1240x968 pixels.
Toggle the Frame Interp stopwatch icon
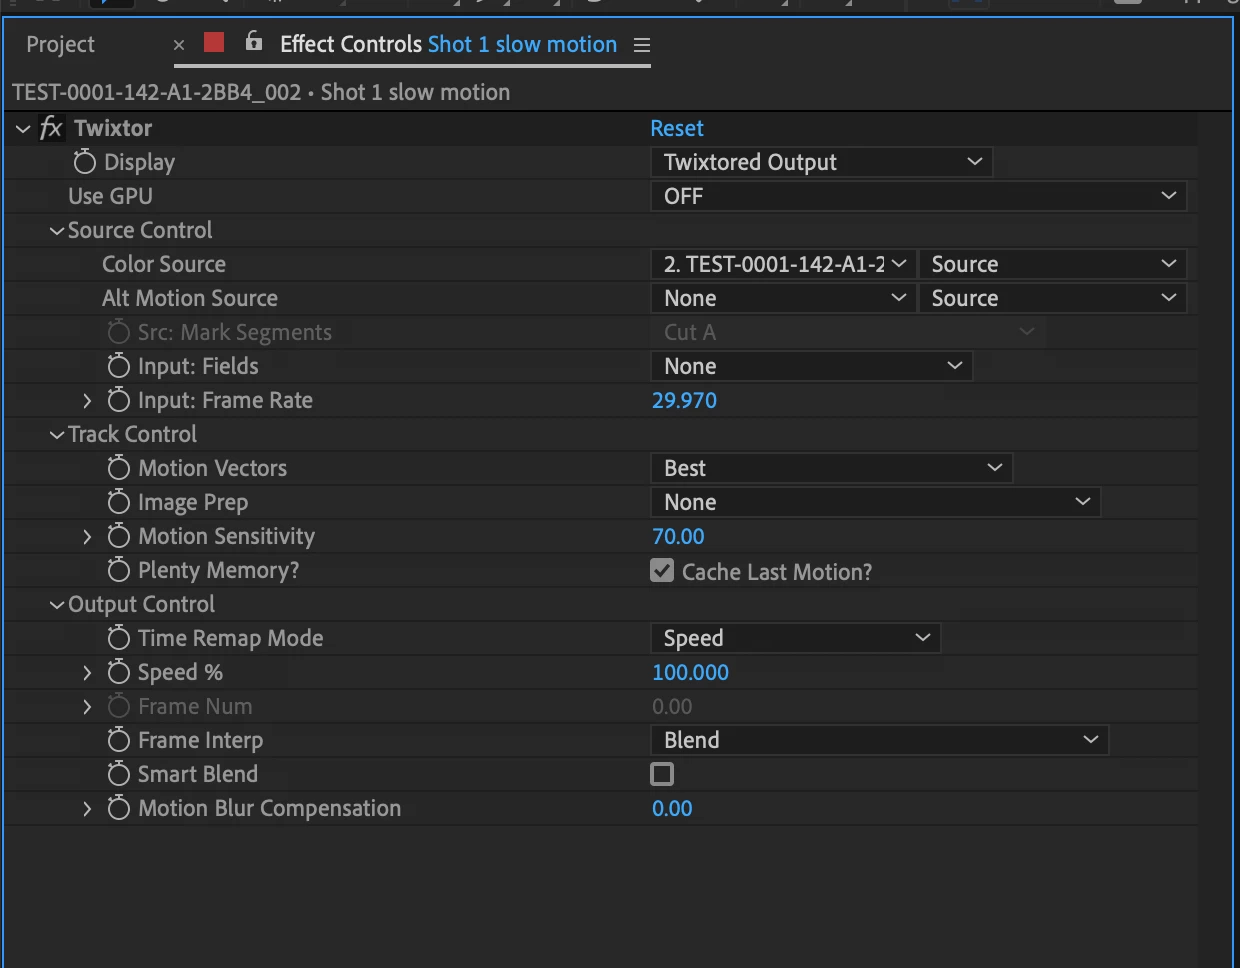coord(119,739)
